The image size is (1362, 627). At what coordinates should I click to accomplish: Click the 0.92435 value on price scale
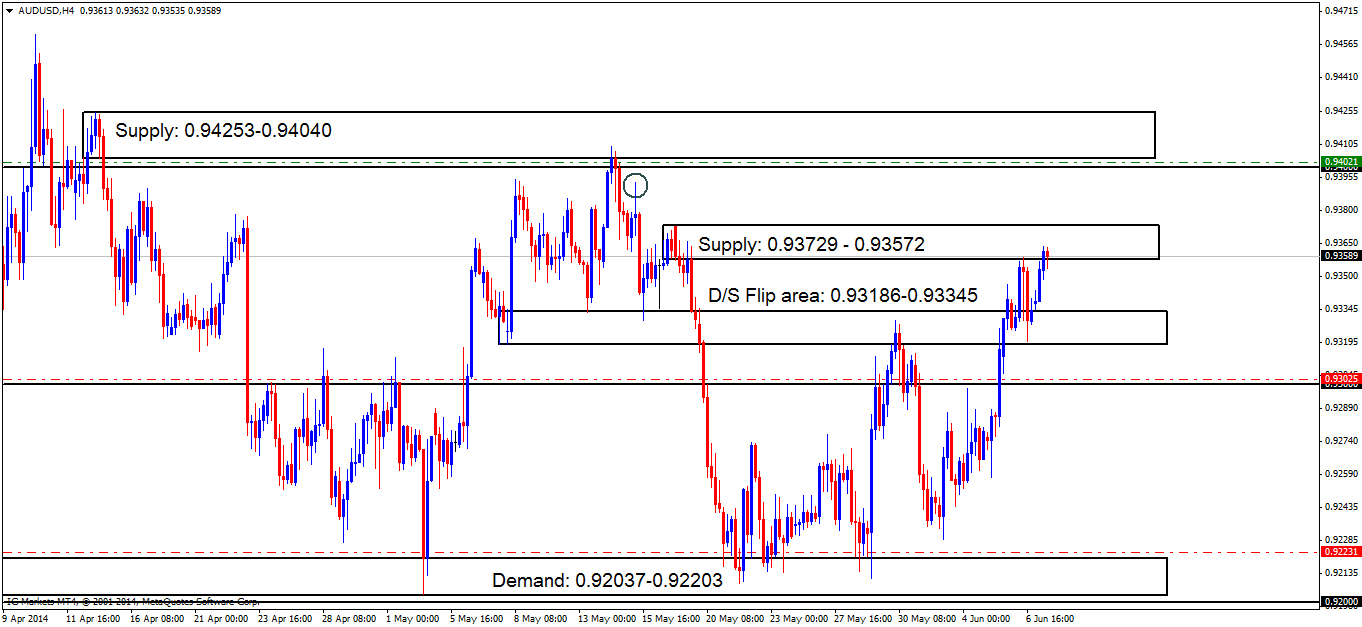pyautogui.click(x=1341, y=507)
